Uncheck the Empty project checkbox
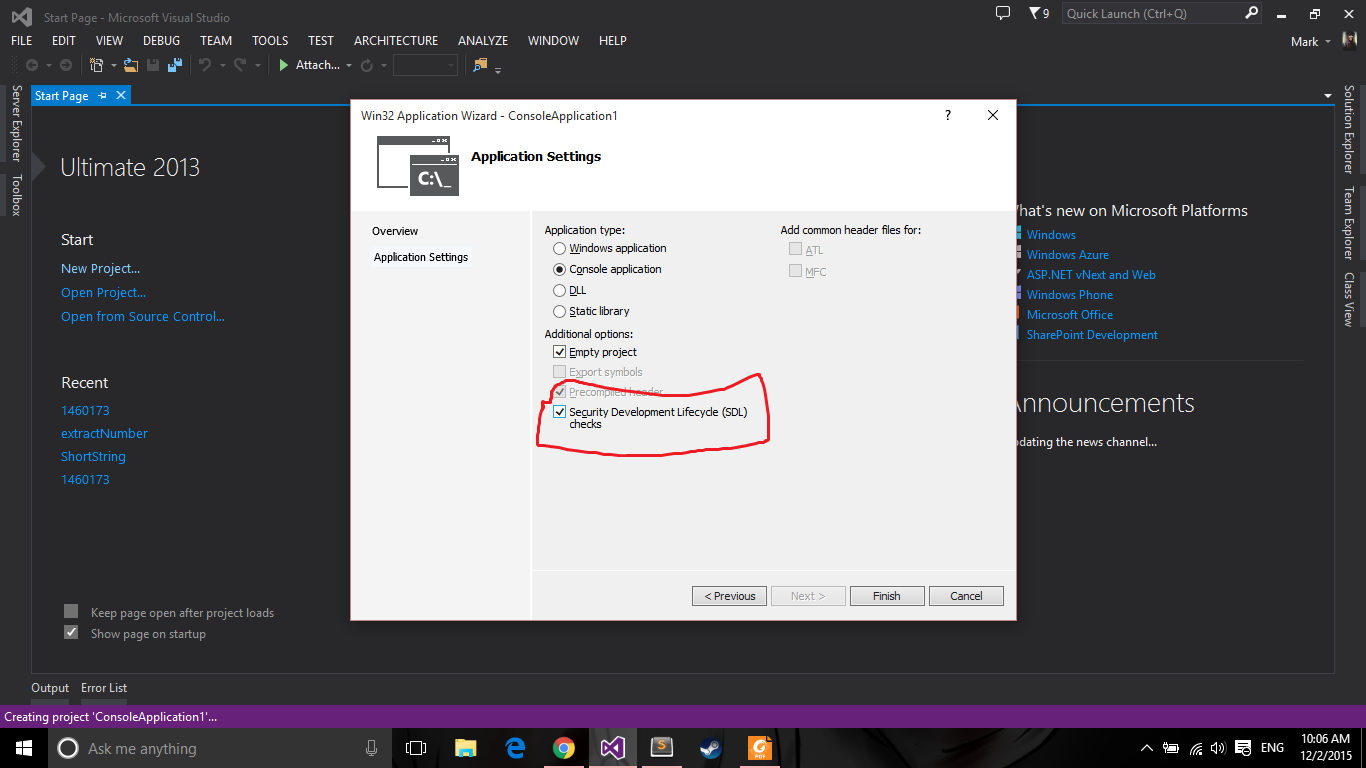 click(x=560, y=352)
